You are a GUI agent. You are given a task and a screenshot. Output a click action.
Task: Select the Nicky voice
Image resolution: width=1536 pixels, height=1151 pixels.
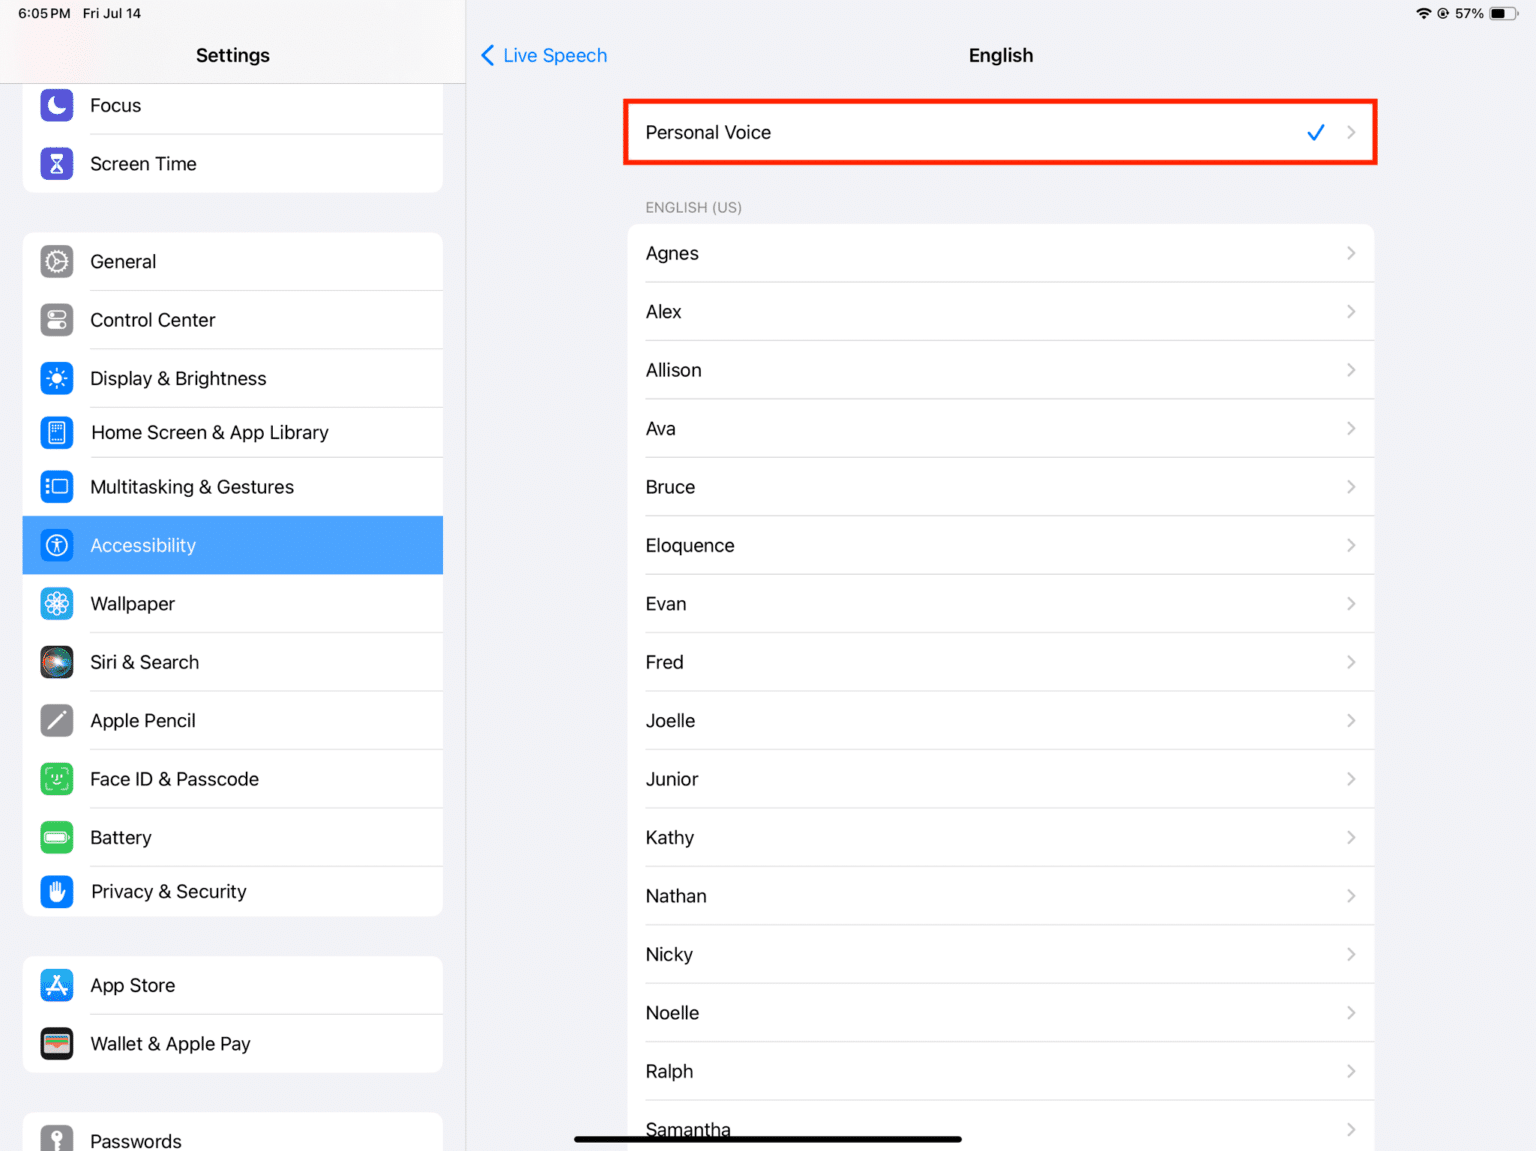tap(1000, 954)
